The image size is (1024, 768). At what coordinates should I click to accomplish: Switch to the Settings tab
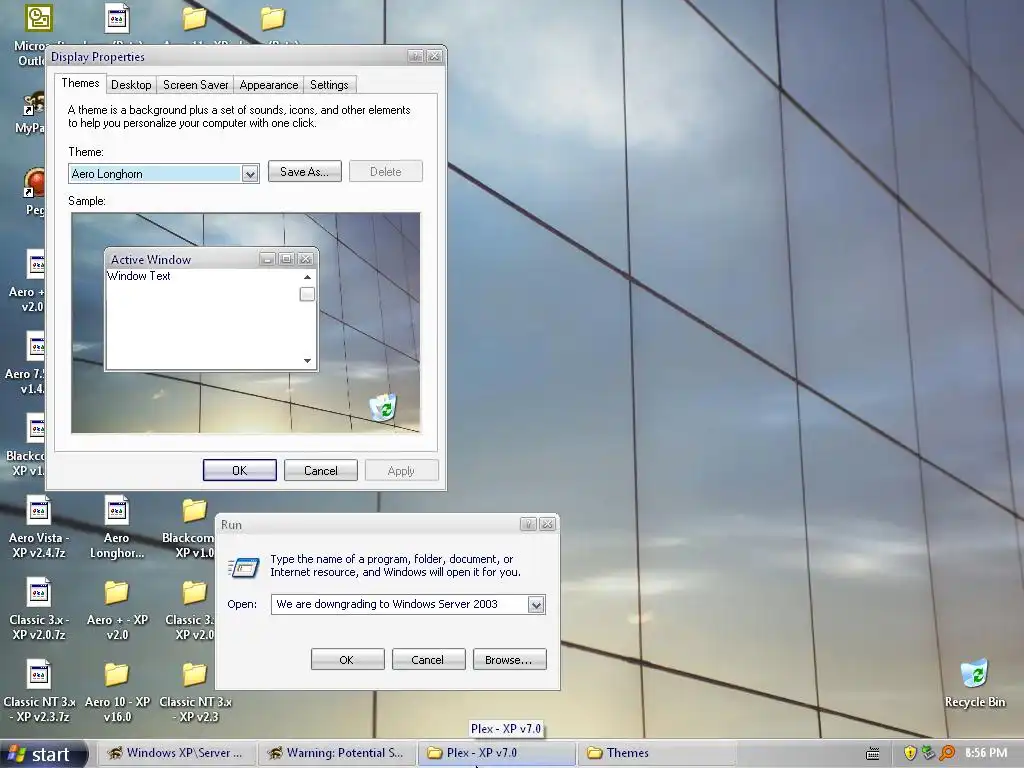point(329,85)
